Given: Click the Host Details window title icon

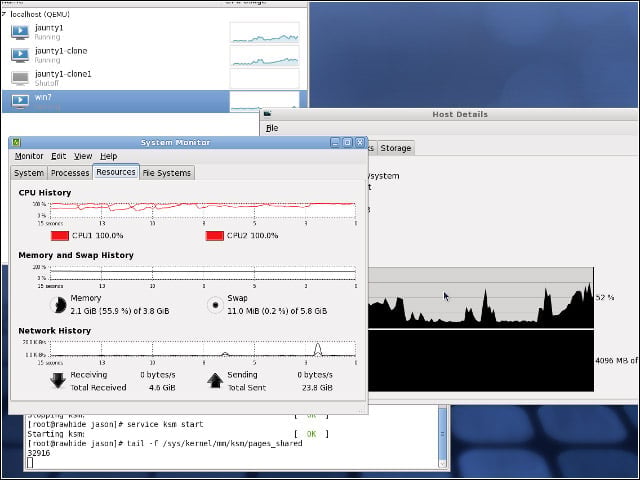Looking at the screenshot, I should click(x=267, y=114).
